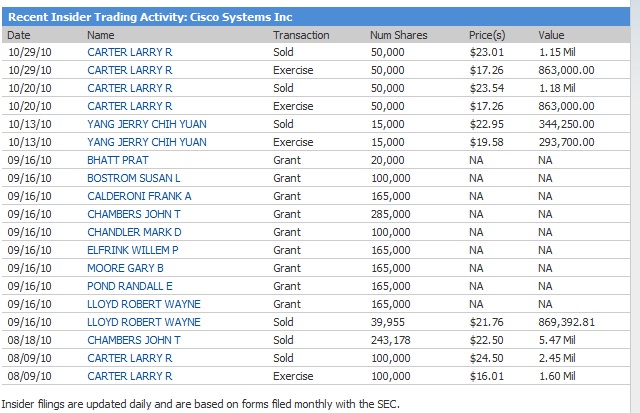Viewport: 640px width, 413px height.
Task: Open YANG JERRY CHIH YUAN in Exercise row
Action: point(147,142)
